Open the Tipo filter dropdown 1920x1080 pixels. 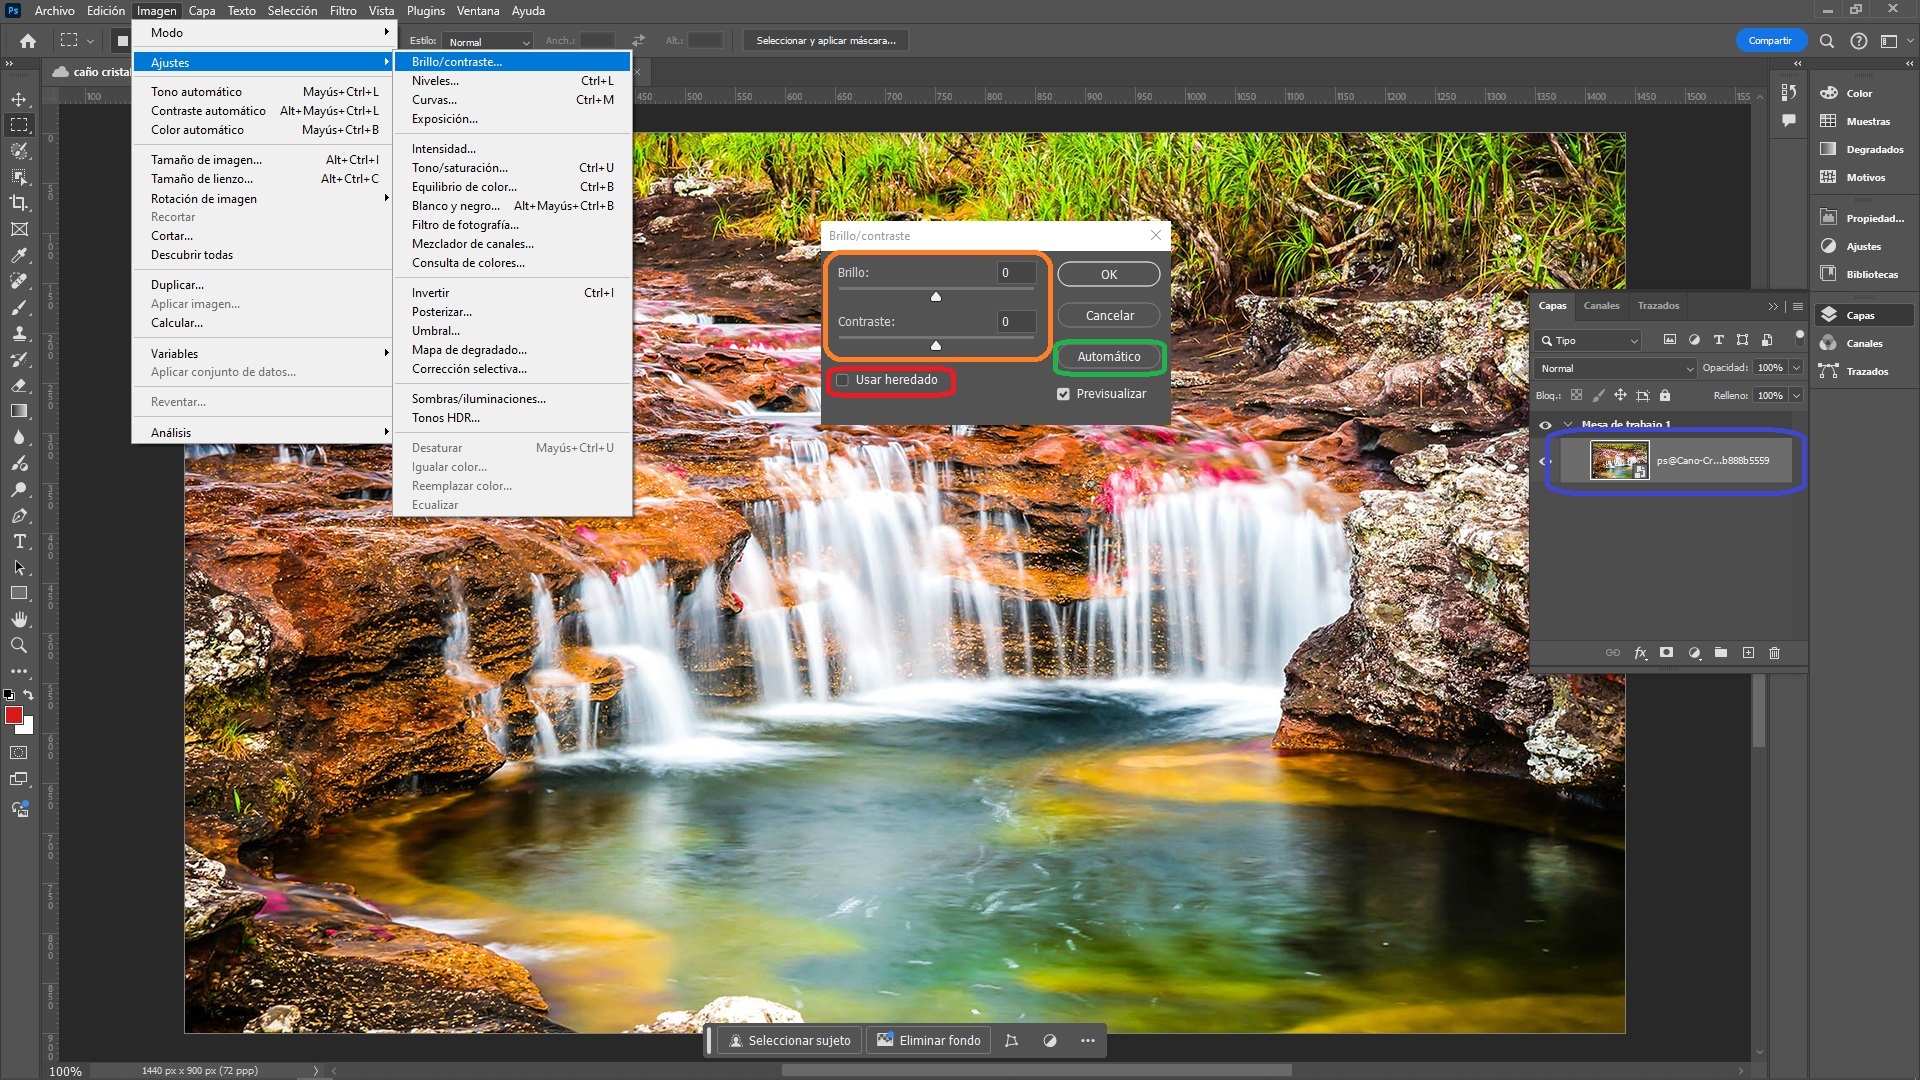point(1590,341)
